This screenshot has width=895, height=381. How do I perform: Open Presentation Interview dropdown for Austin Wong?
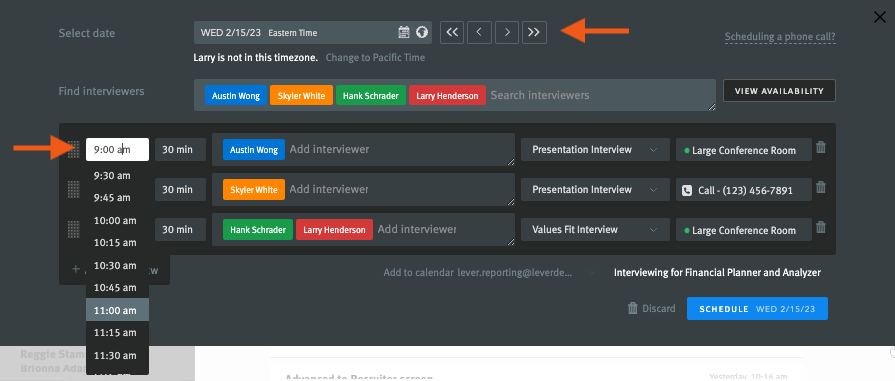(595, 150)
